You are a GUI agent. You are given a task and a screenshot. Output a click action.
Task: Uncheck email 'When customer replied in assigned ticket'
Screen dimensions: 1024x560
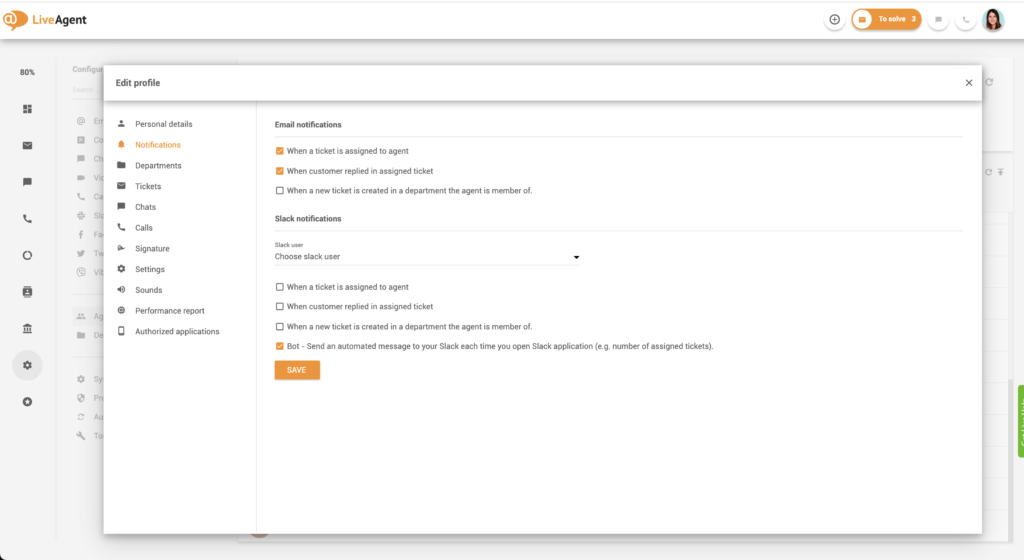(280, 171)
